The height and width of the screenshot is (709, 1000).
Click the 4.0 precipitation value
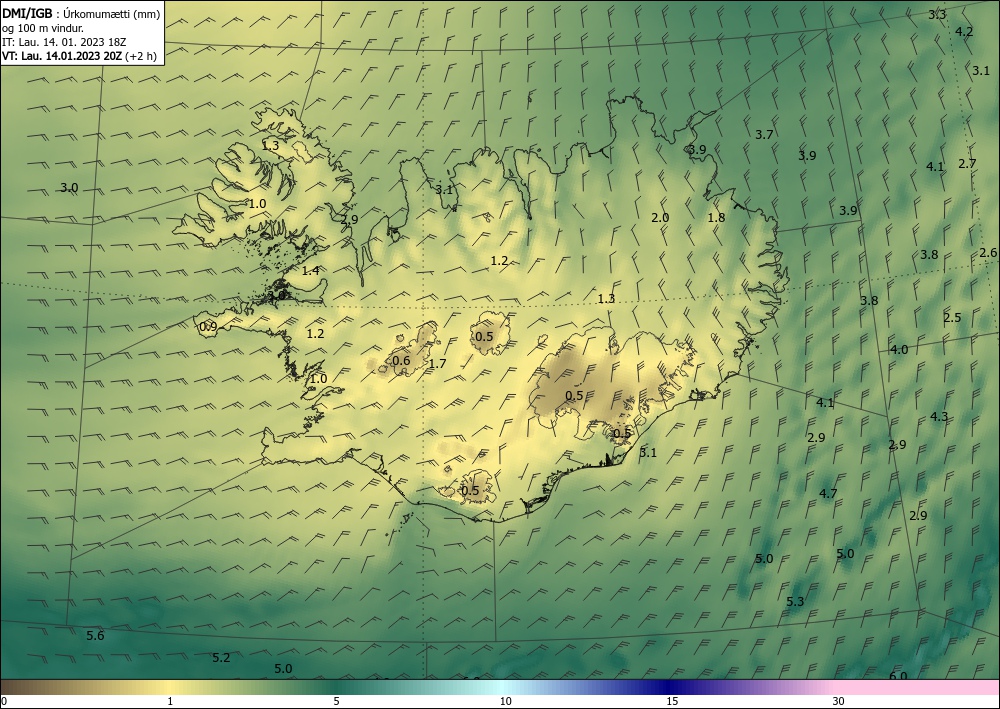[899, 350]
